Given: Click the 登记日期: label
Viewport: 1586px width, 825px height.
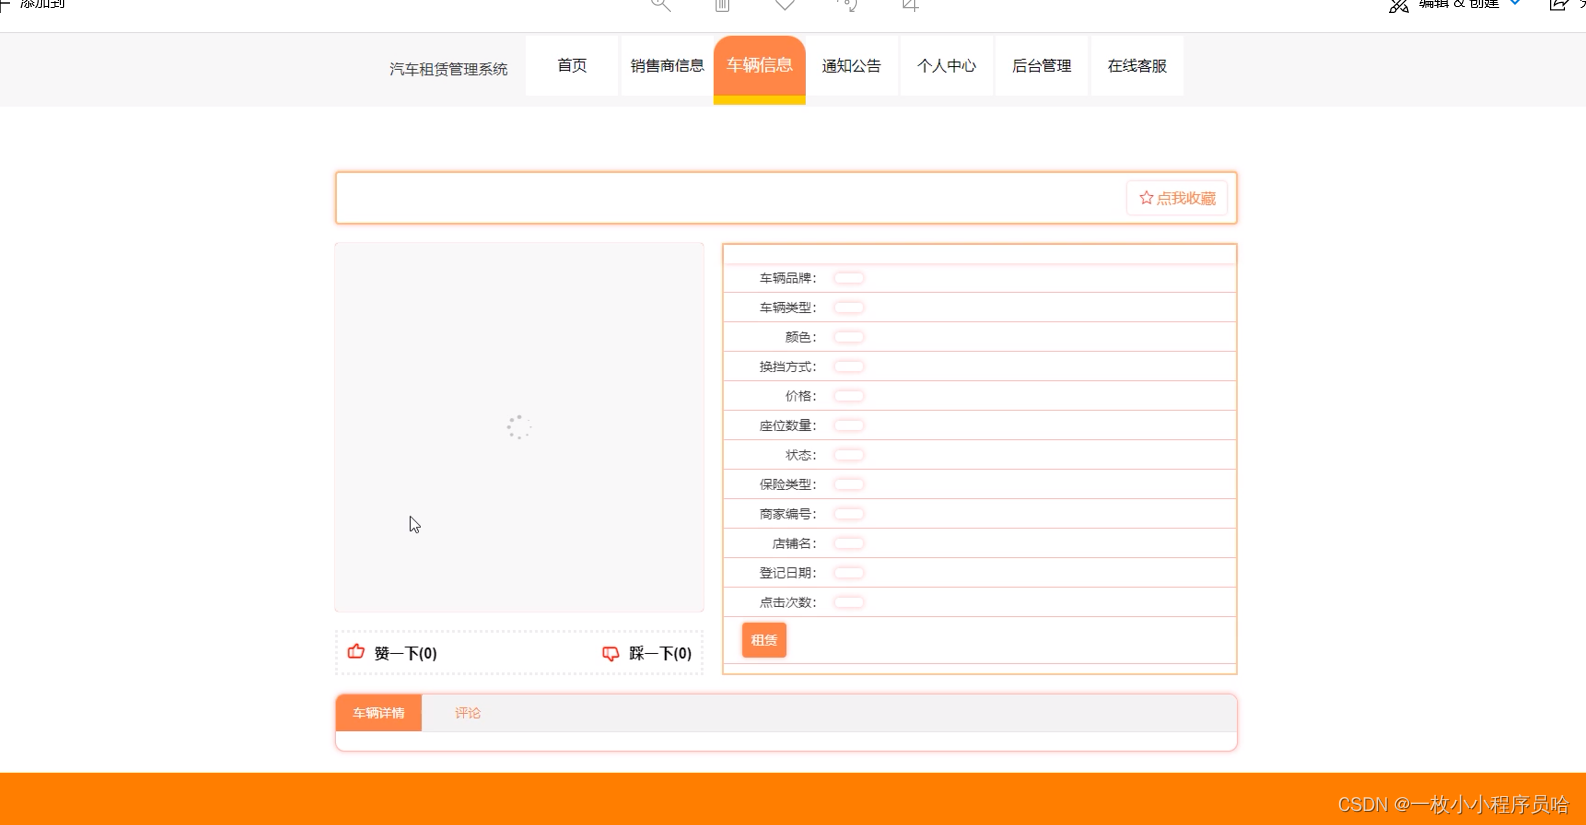Looking at the screenshot, I should click(788, 573).
